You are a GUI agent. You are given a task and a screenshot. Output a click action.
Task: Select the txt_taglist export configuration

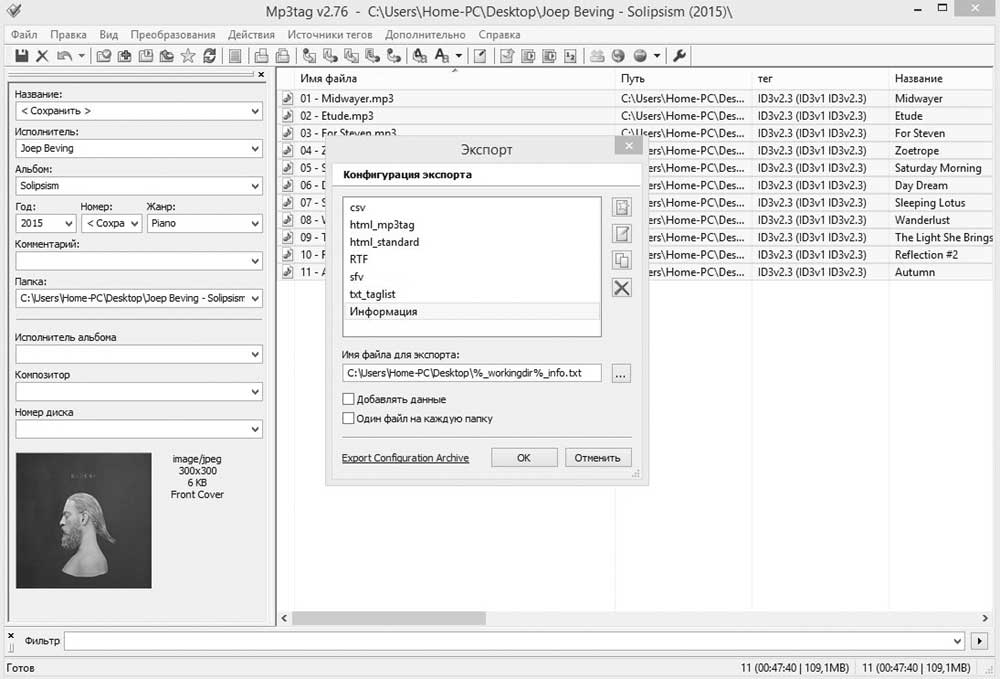pyautogui.click(x=471, y=294)
